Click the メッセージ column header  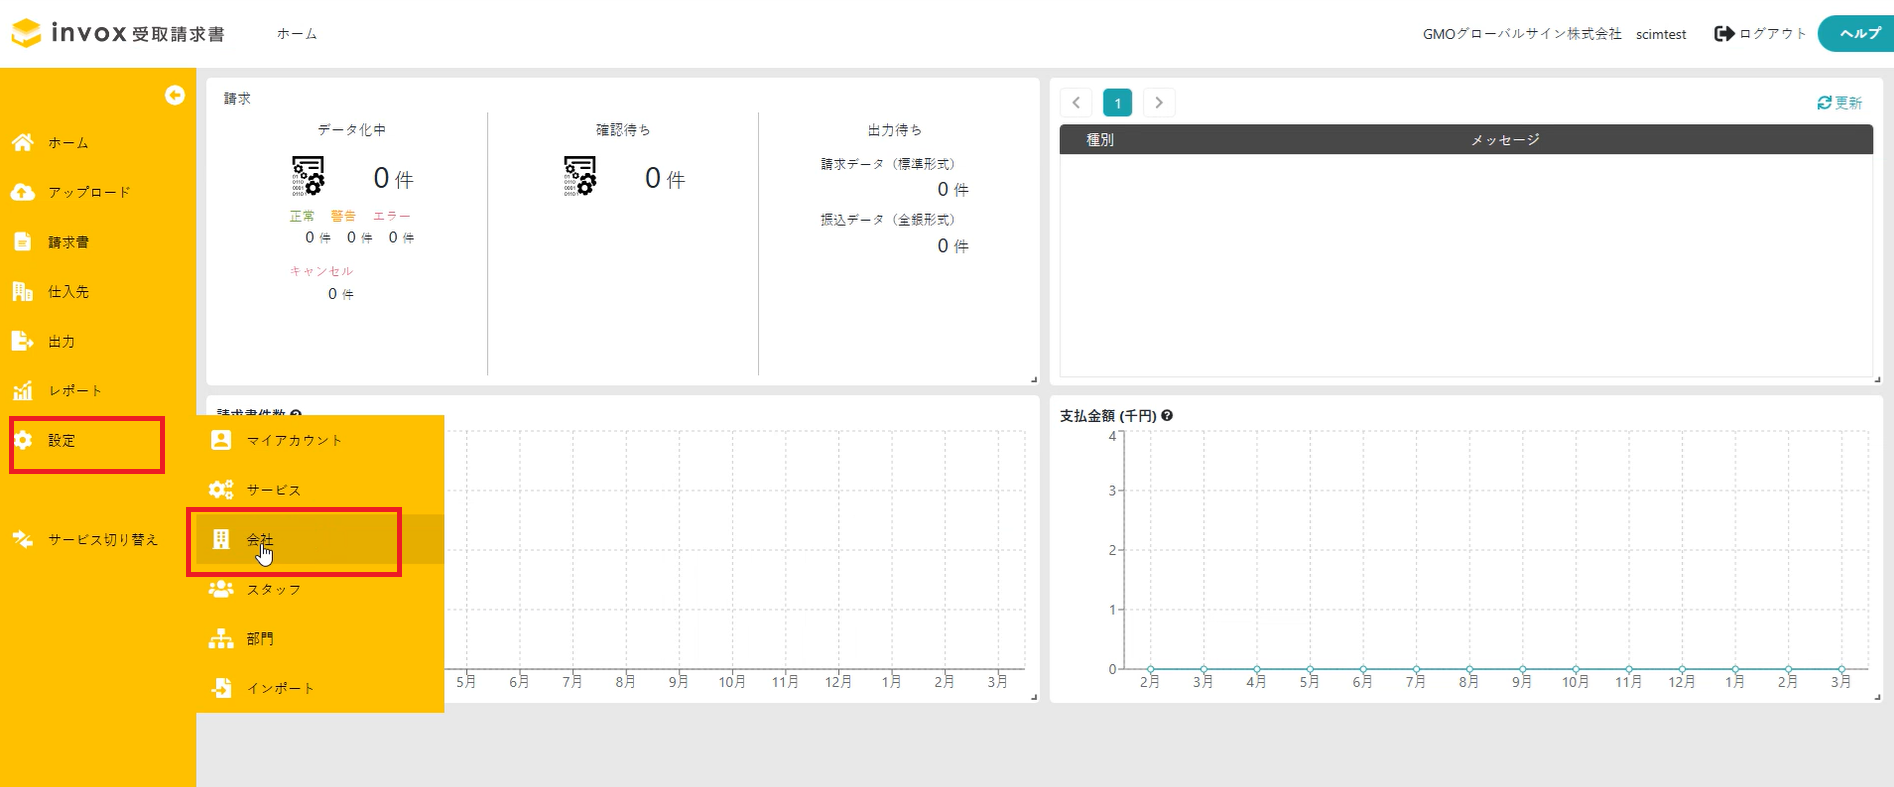point(1505,140)
